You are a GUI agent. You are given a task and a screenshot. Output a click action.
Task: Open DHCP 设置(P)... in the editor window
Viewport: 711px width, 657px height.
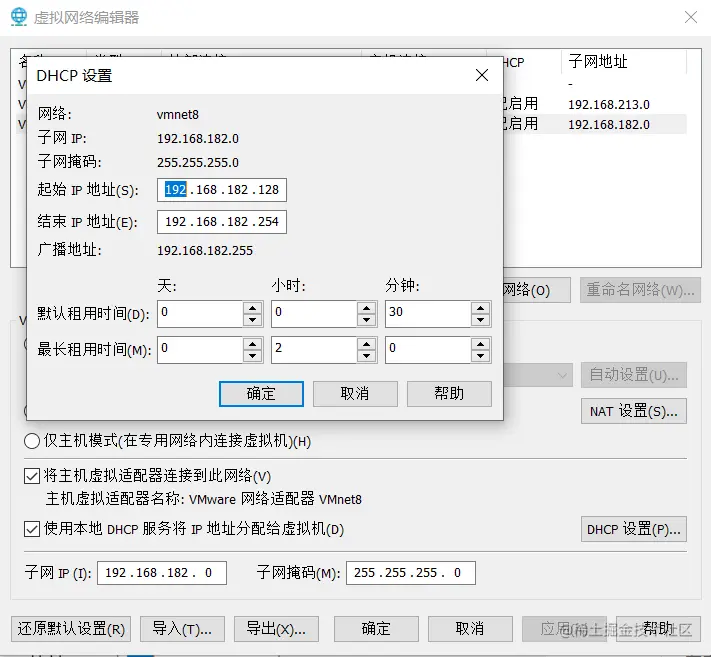coord(633,529)
